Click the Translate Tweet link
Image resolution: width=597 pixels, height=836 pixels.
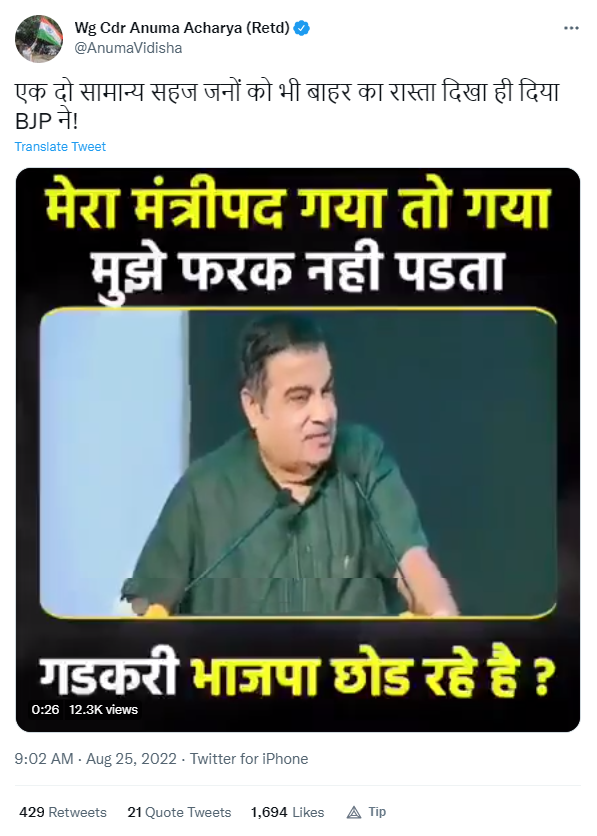60,147
